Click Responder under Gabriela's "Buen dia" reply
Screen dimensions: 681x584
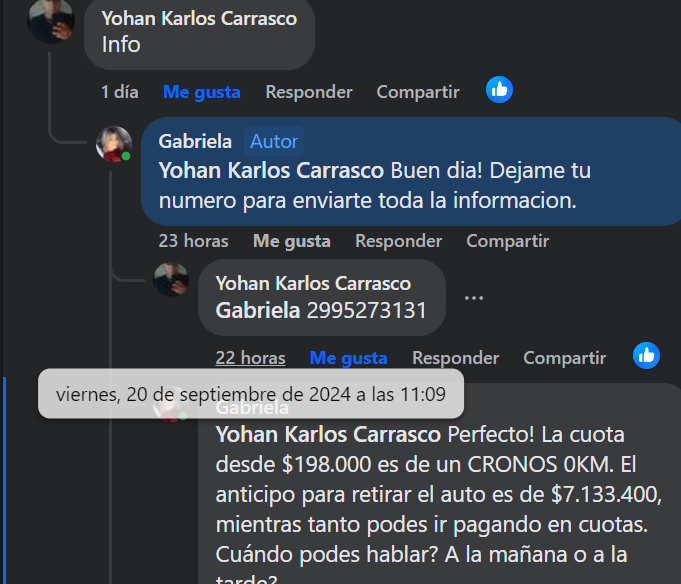[398, 241]
